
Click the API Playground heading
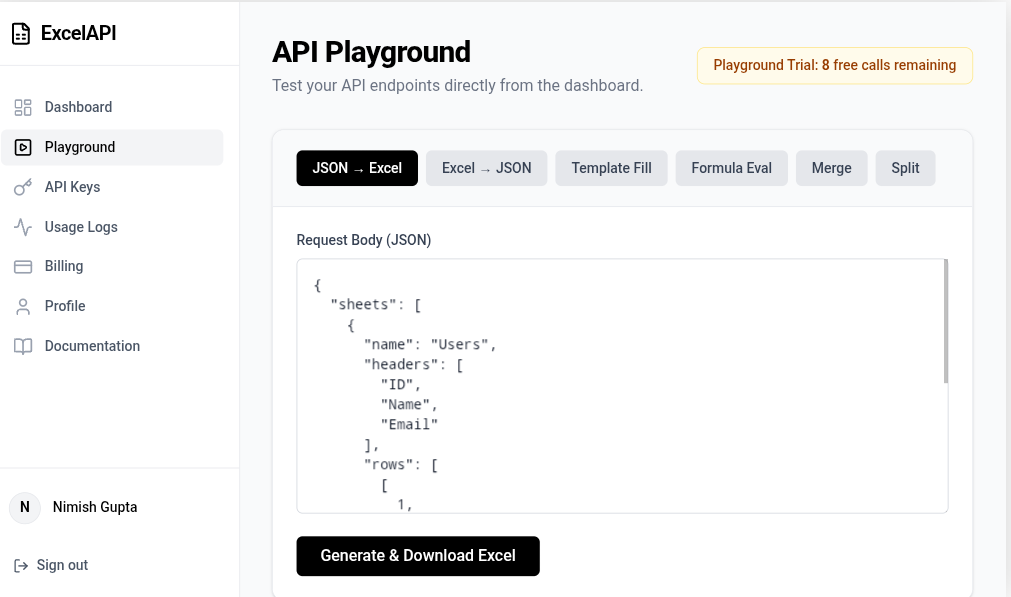[x=371, y=52]
